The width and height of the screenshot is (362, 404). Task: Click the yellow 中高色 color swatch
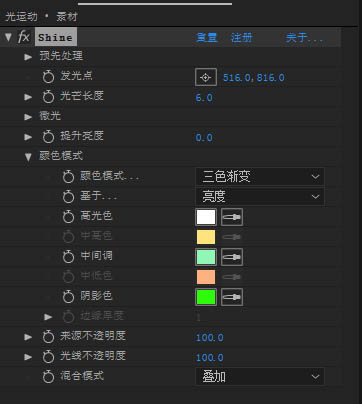[x=206, y=237]
